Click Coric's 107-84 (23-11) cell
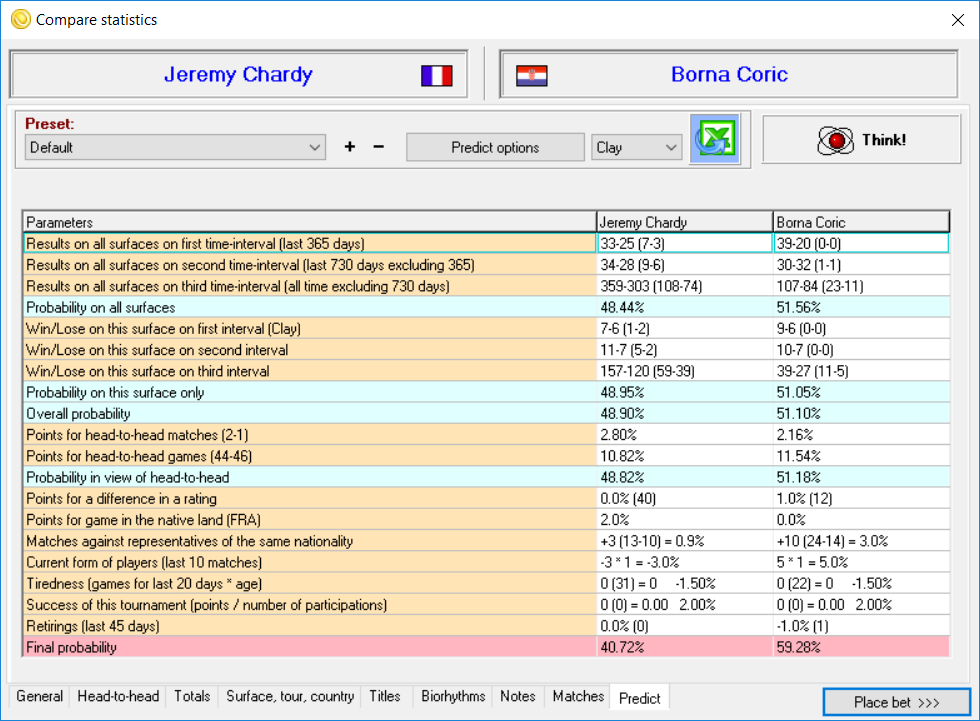980x721 pixels. pos(861,286)
